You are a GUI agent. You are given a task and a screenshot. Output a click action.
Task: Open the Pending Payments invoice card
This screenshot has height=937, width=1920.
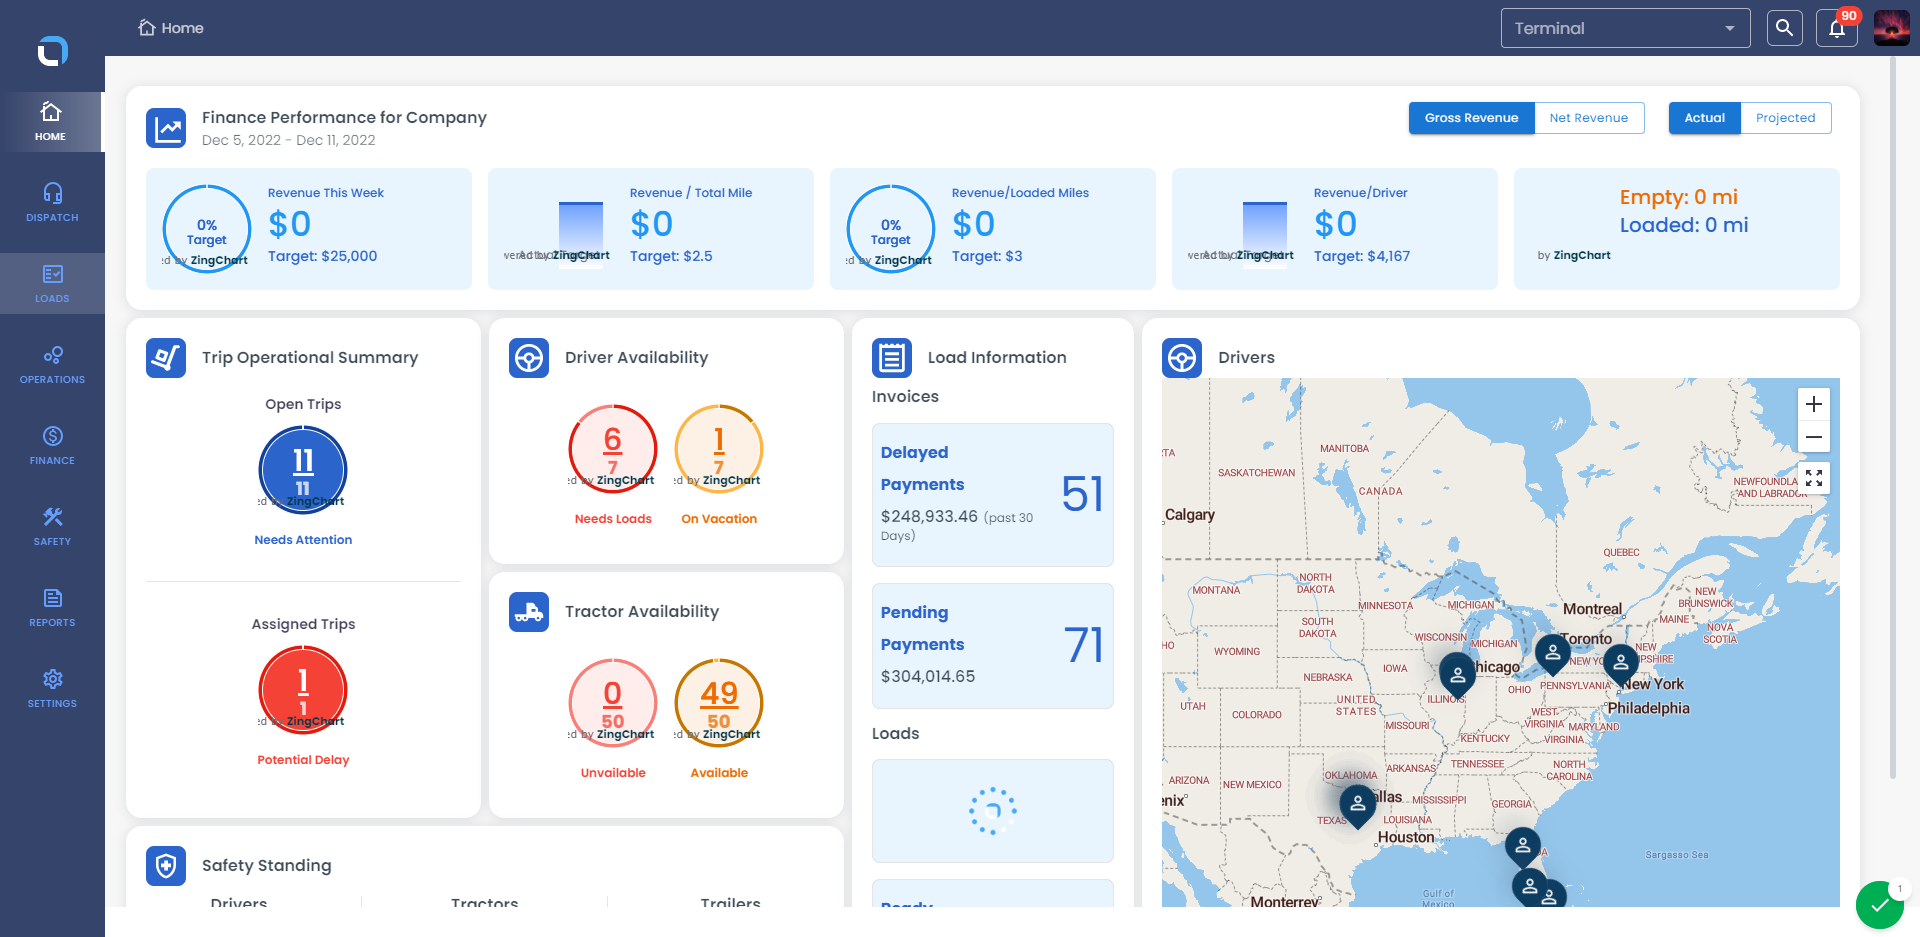(x=993, y=646)
